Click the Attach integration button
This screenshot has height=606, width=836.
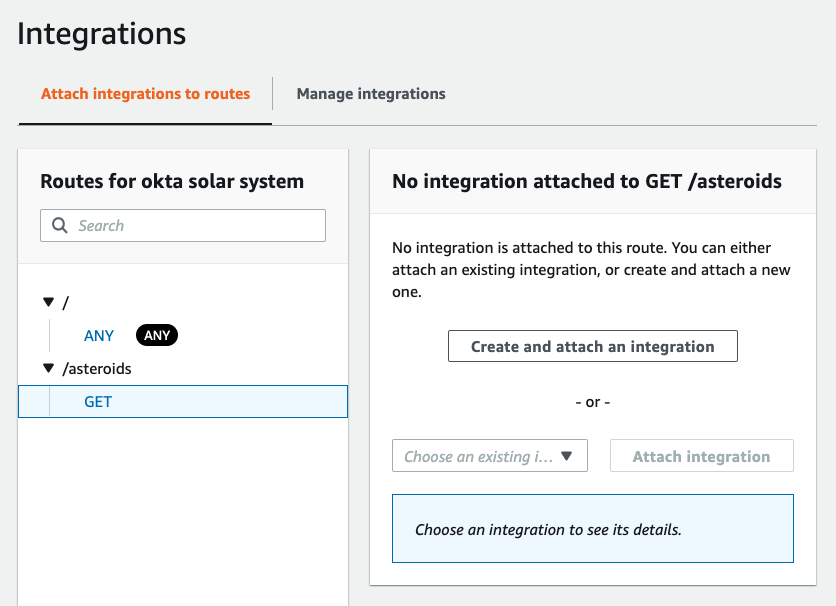coord(702,456)
